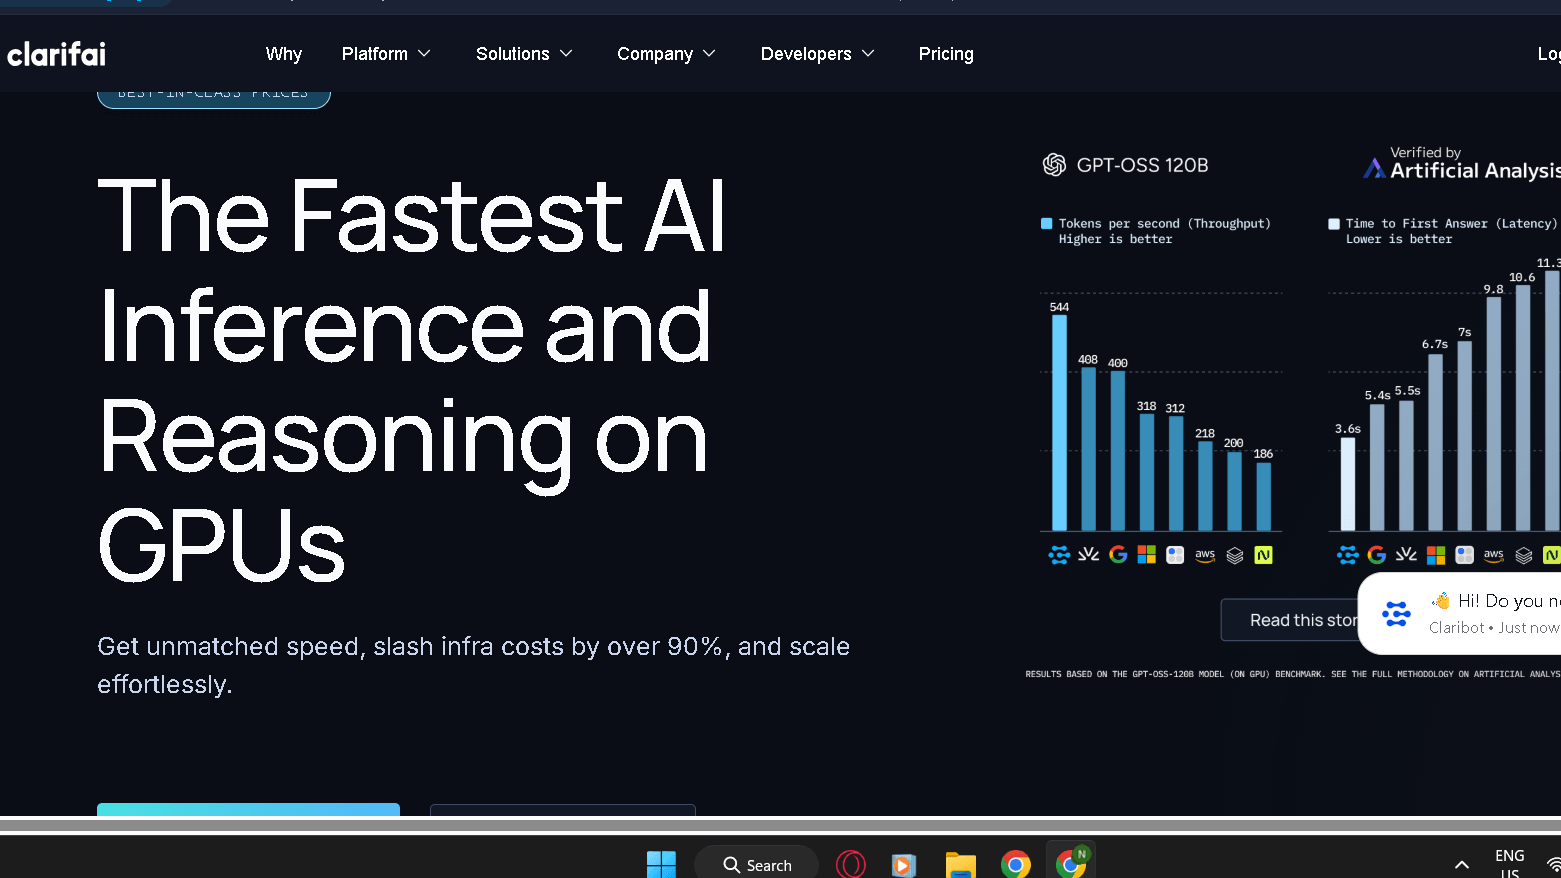Click the cyan call-to-action button at the bottom
Screen dimensions: 1561x878
point(248,810)
